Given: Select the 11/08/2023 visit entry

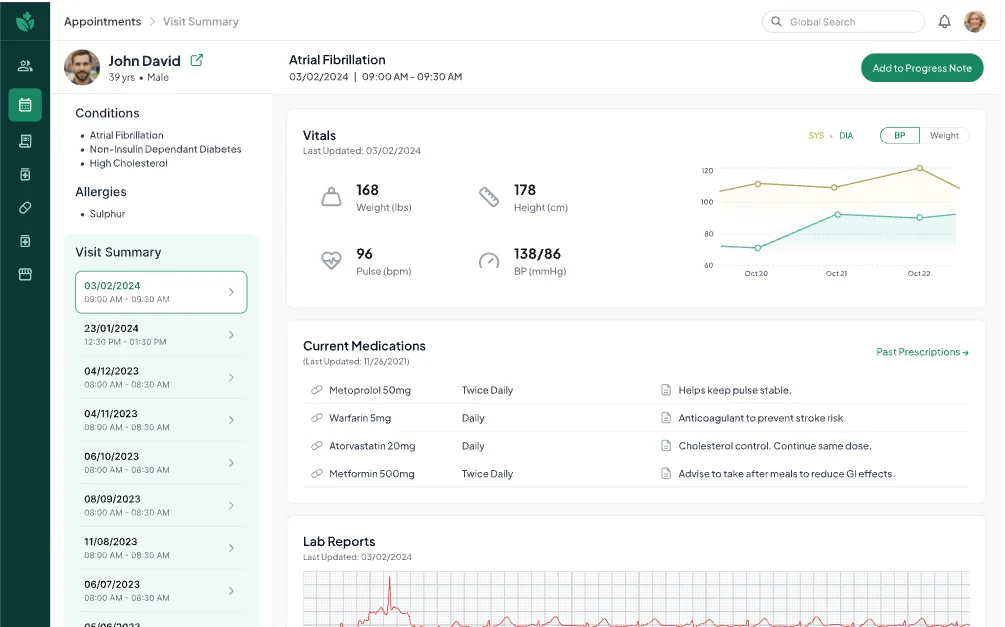Looking at the screenshot, I should (x=161, y=548).
